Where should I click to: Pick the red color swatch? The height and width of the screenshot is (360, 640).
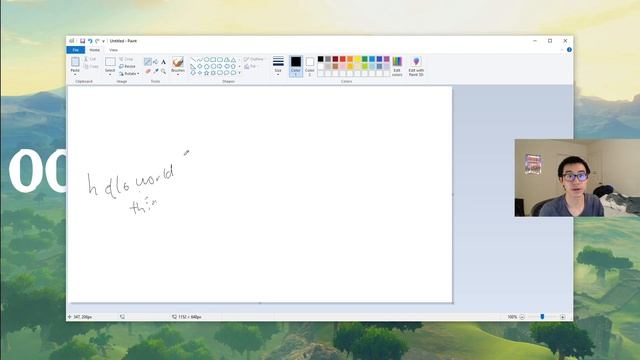click(342, 59)
